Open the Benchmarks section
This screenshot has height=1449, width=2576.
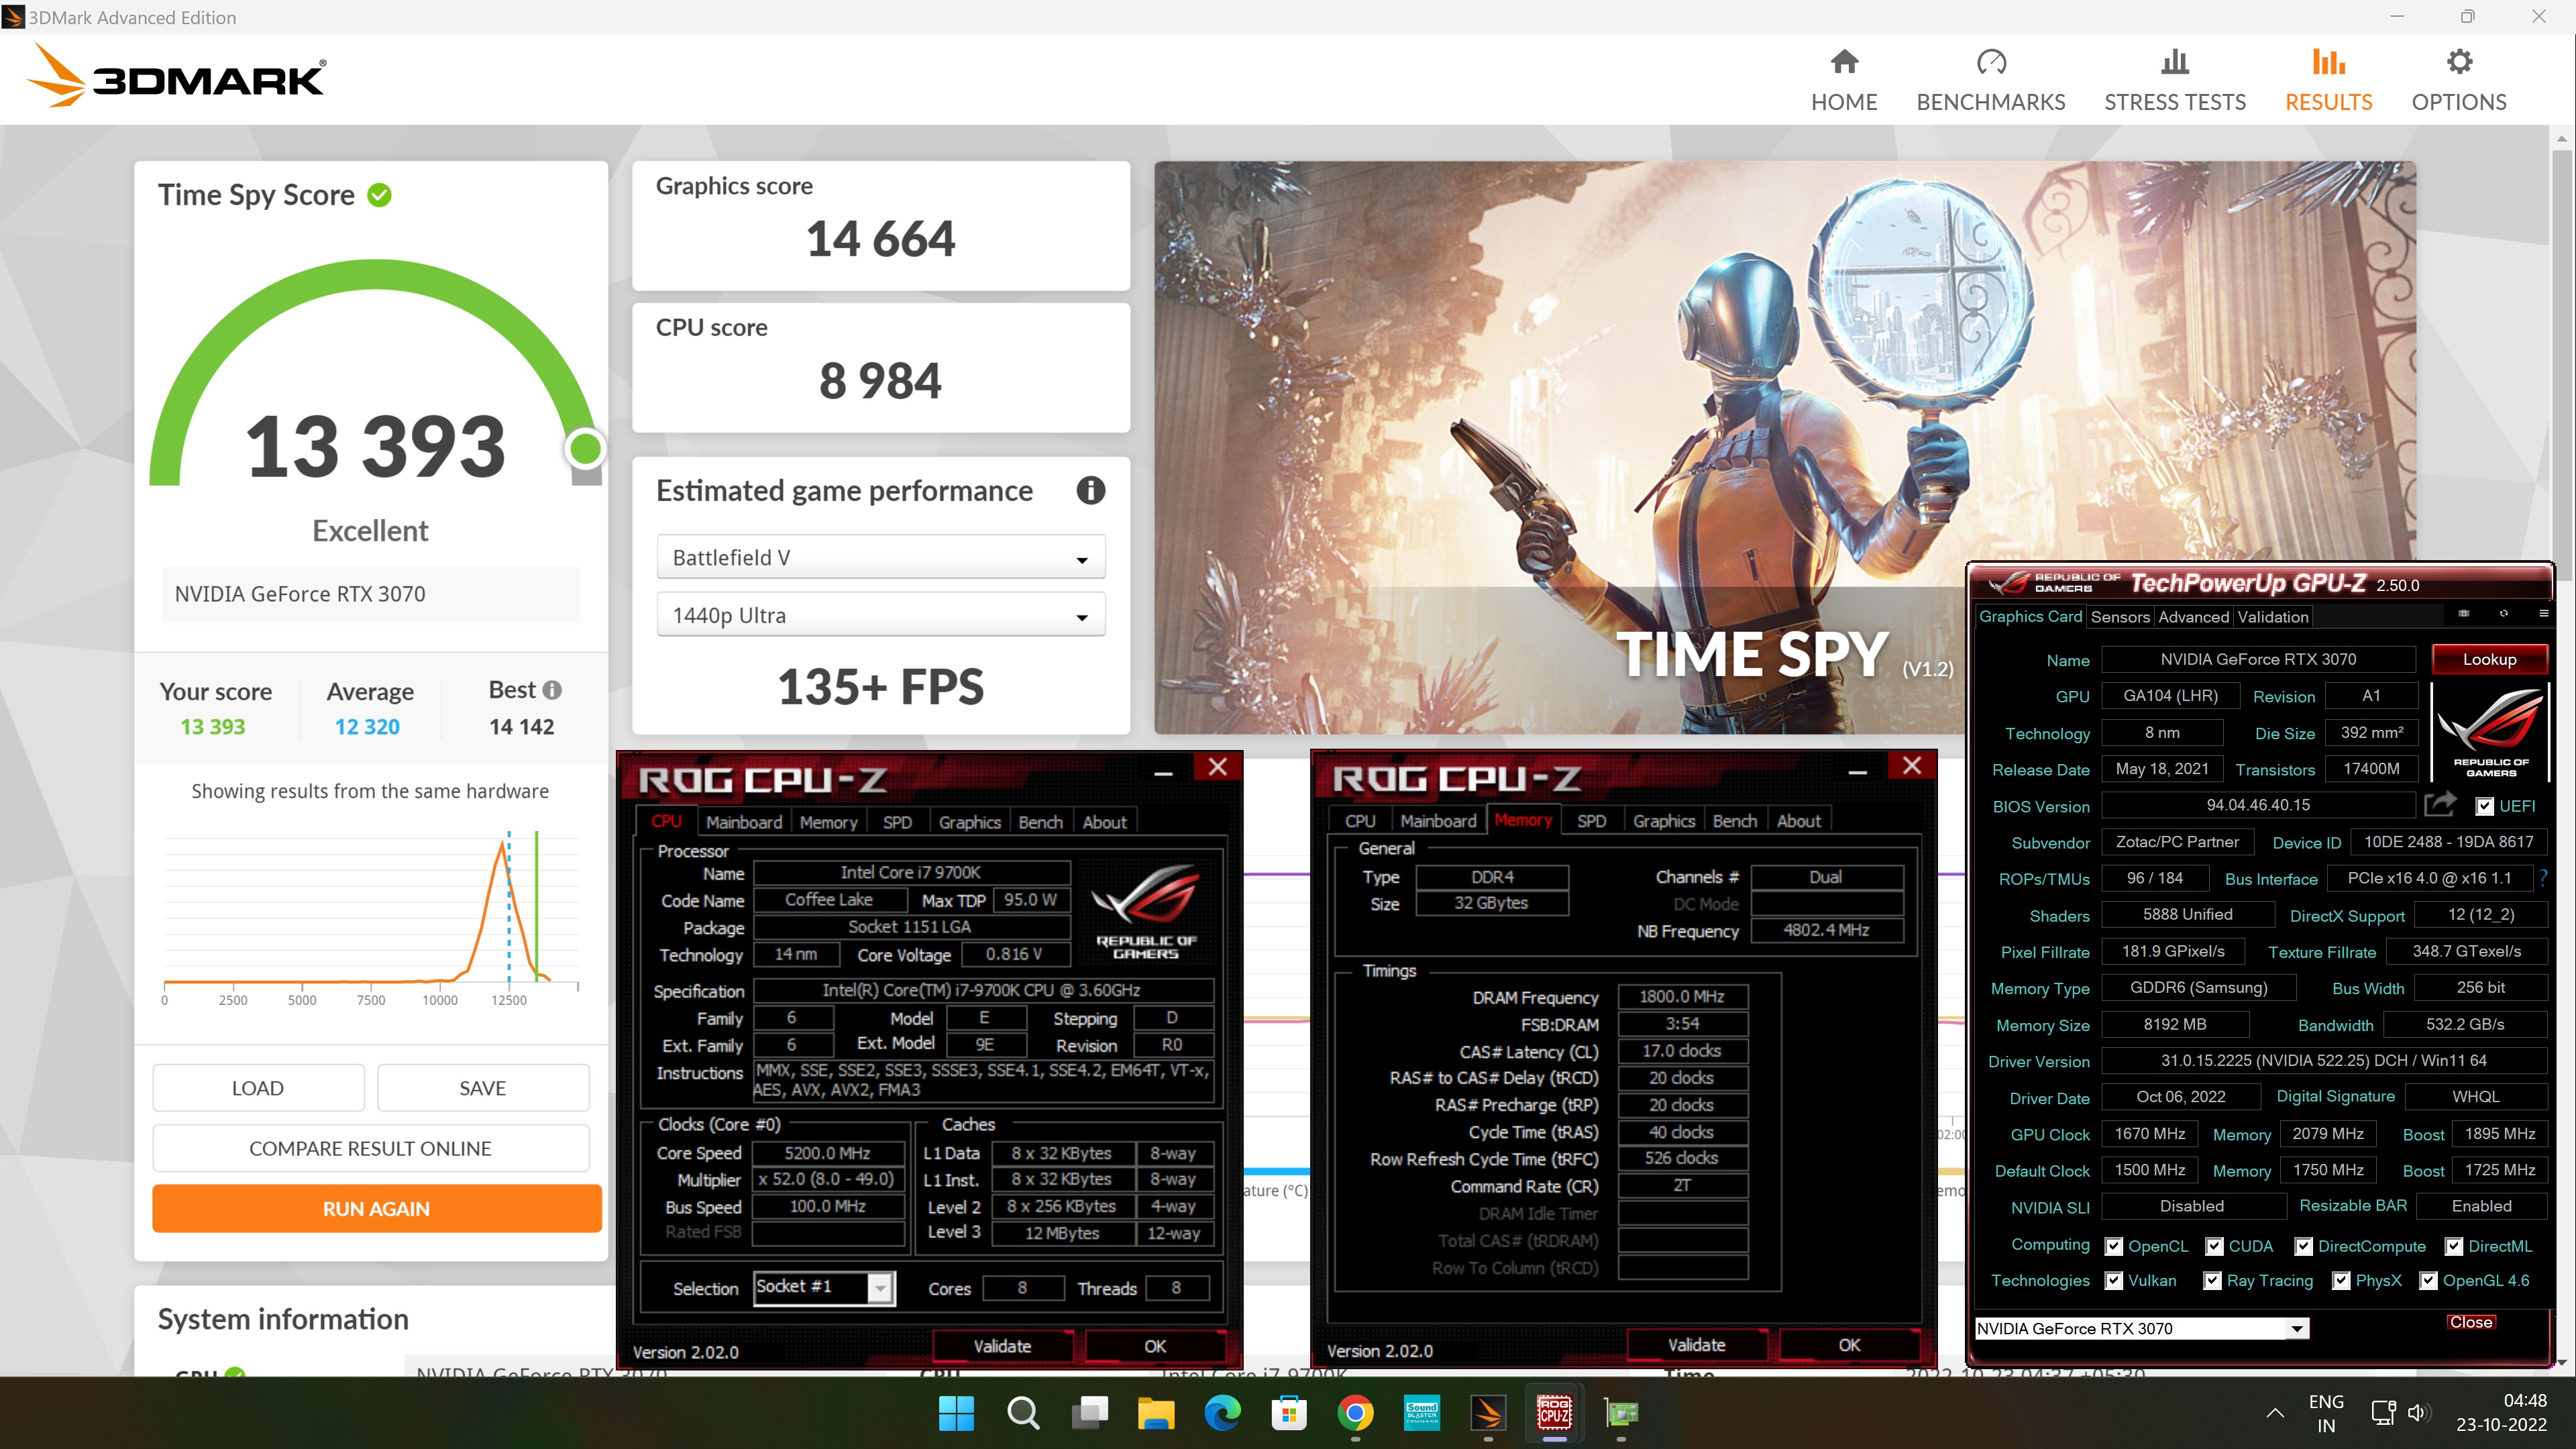tap(1990, 80)
